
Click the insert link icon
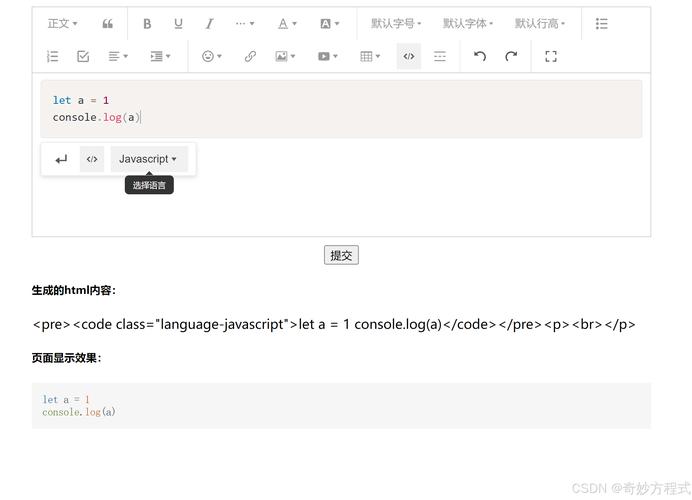point(250,57)
